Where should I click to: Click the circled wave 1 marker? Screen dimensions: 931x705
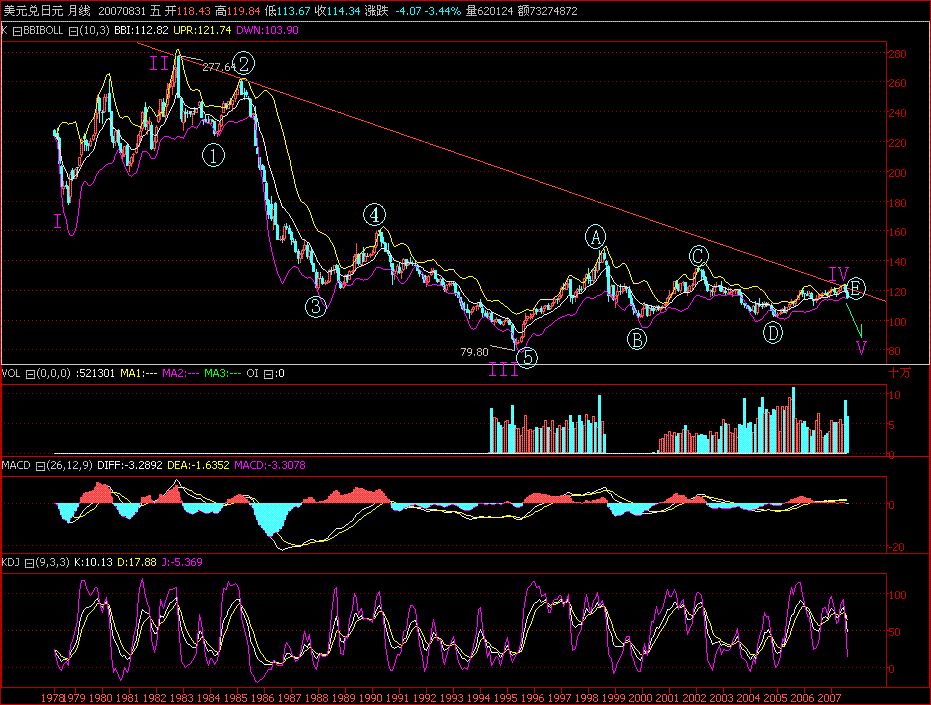[x=213, y=155]
